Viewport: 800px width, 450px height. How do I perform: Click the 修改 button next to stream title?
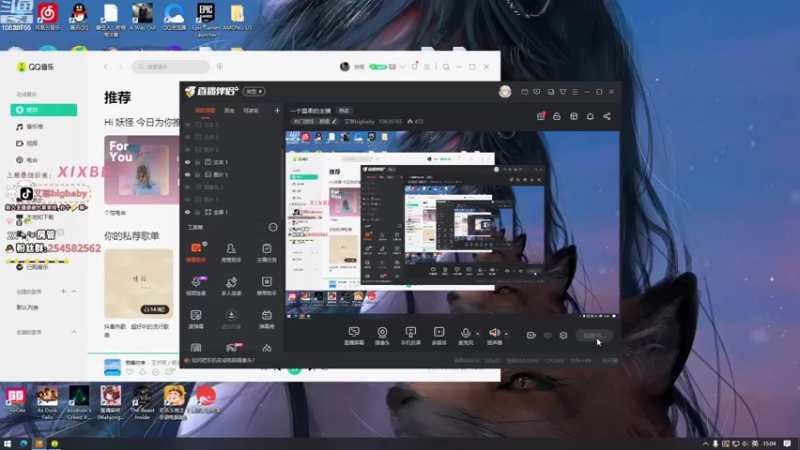[x=344, y=111]
